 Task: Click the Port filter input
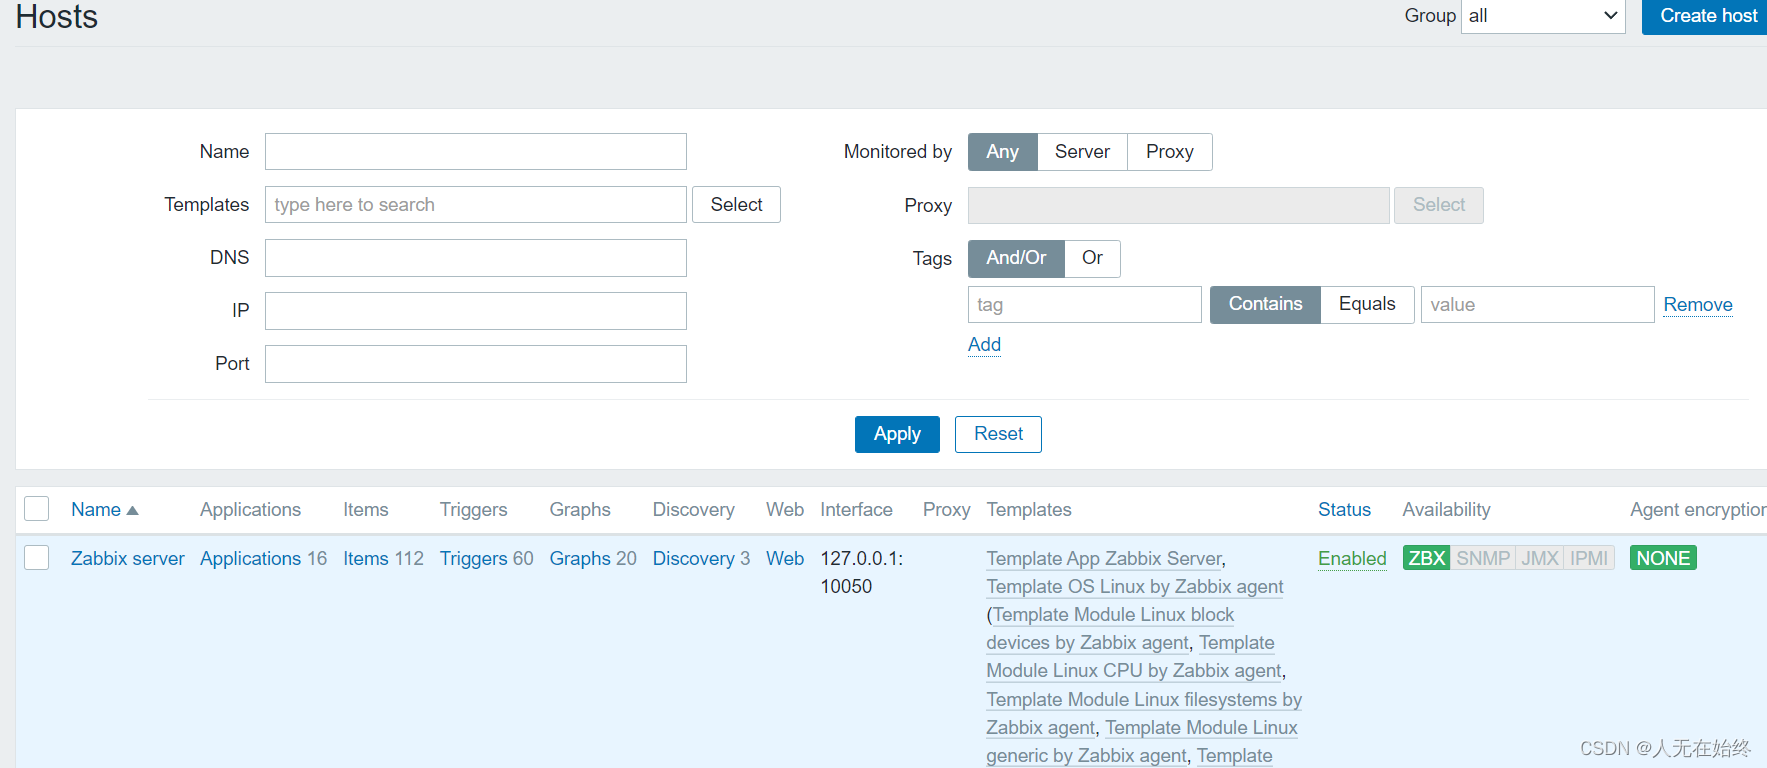(x=476, y=364)
